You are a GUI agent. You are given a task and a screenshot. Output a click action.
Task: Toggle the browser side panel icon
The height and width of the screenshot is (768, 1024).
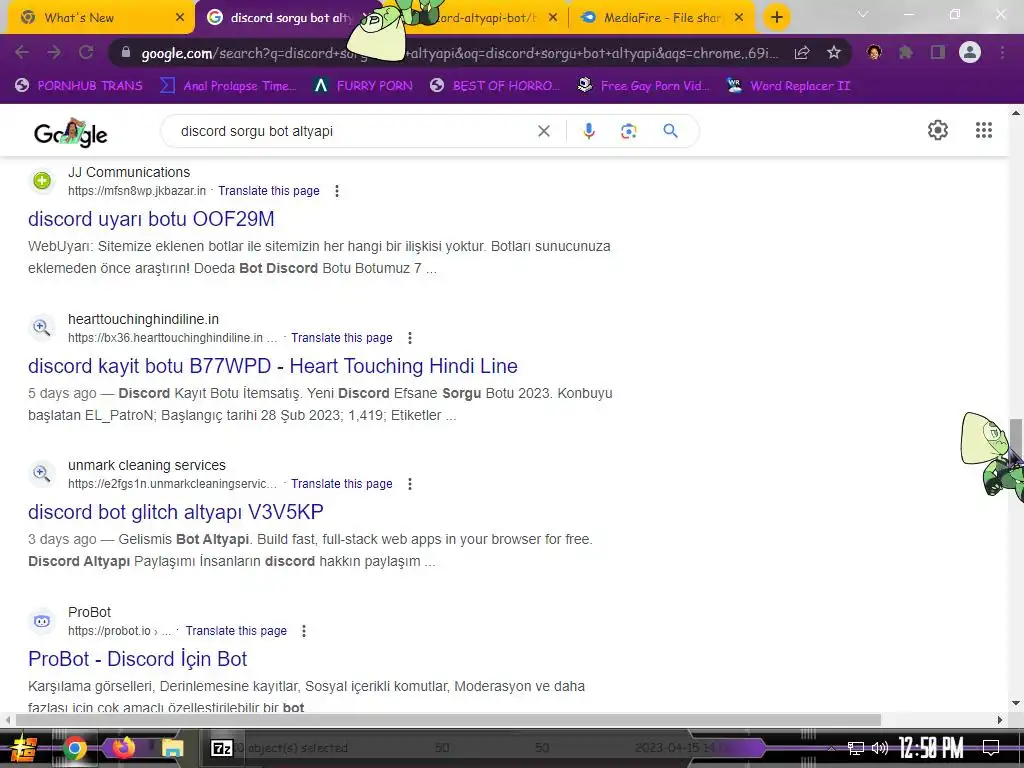coord(938,52)
